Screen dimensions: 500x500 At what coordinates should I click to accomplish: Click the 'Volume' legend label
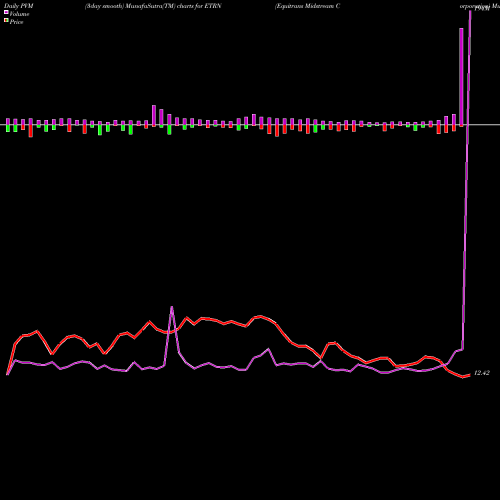pos(19,14)
